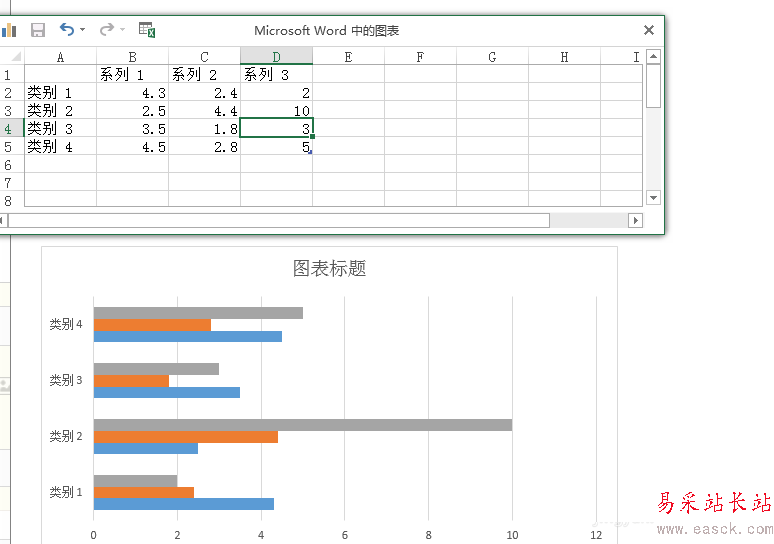This screenshot has width=774, height=544.
Task: Click cell containing 类别 1
Action: tap(60, 92)
